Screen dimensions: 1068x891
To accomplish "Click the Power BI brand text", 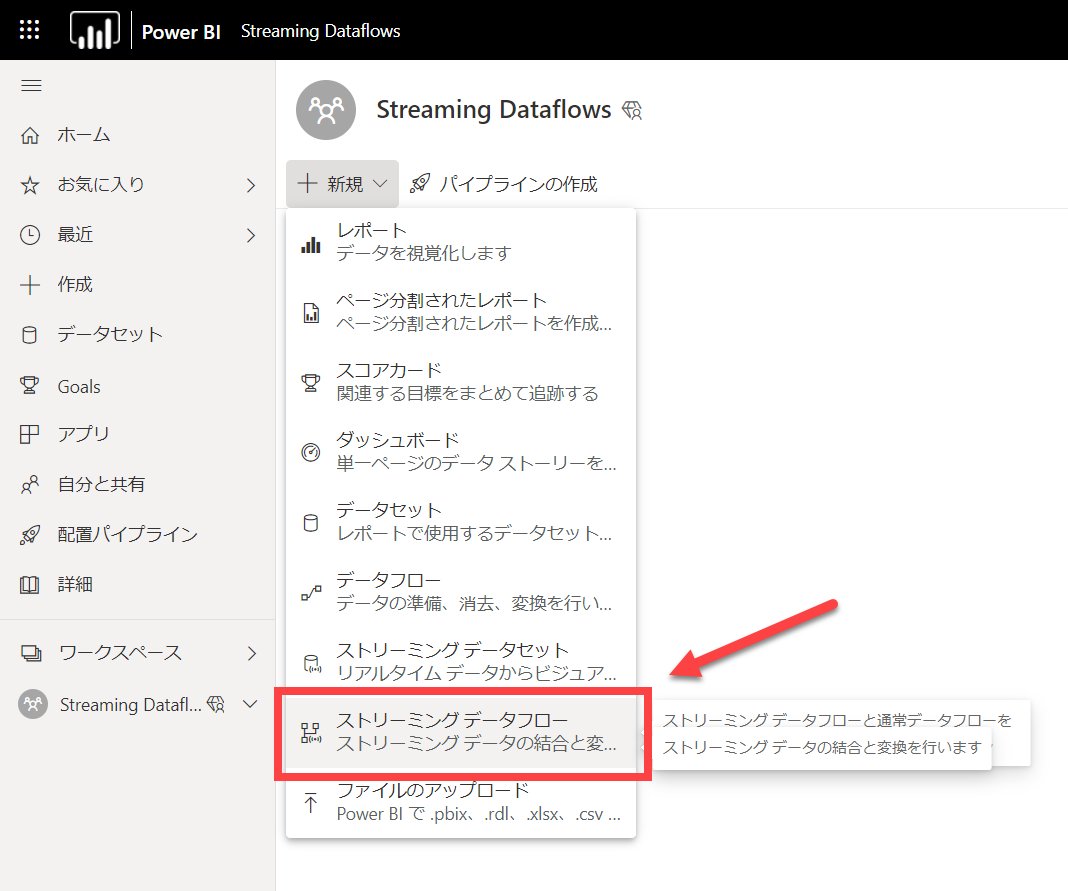I will [x=180, y=31].
